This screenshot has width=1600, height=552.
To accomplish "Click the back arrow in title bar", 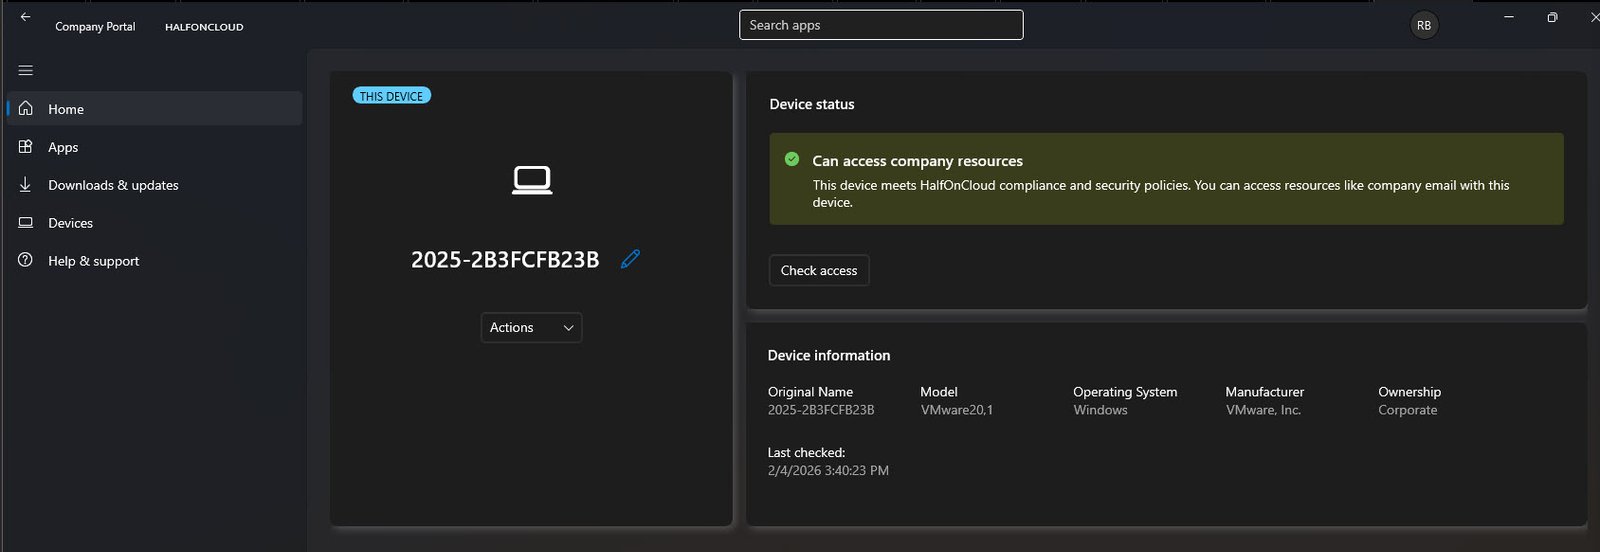I will [x=26, y=17].
